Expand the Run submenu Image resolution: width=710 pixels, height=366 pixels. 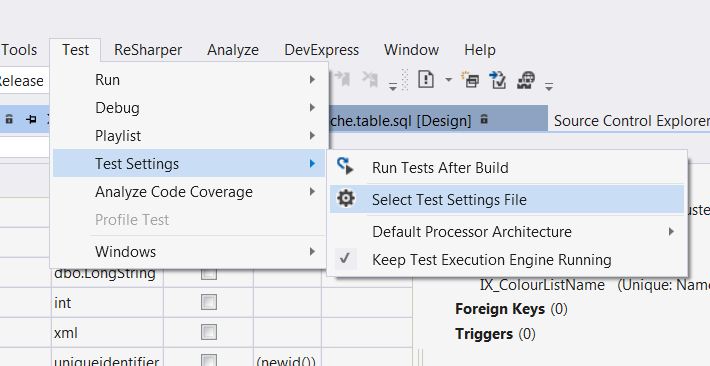(189, 80)
